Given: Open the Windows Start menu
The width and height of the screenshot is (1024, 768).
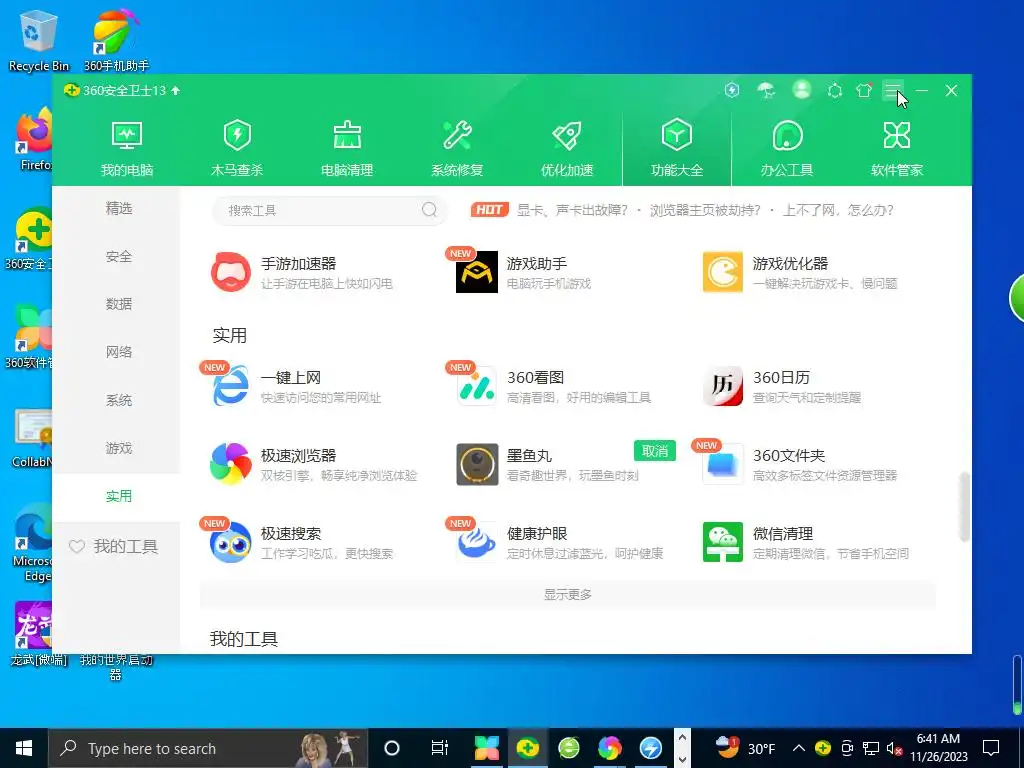Looking at the screenshot, I should [24, 748].
